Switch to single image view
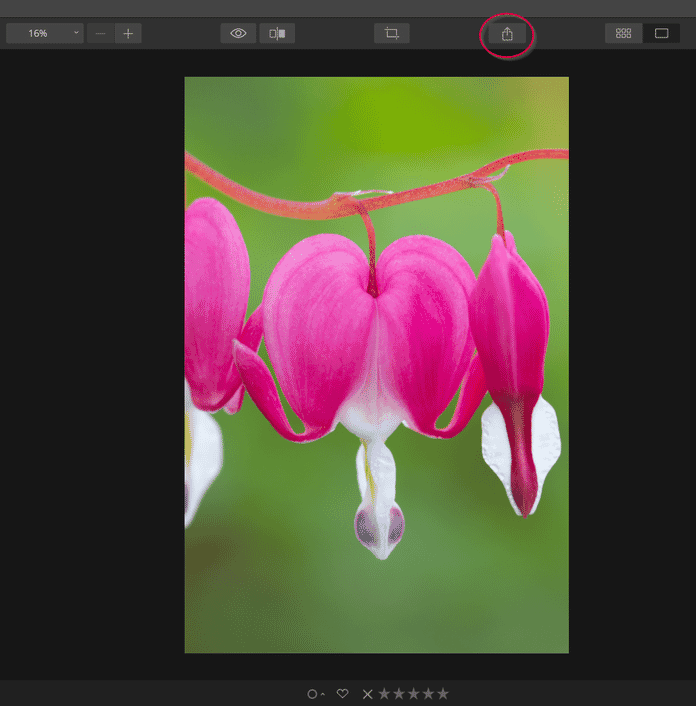The image size is (696, 706). point(661,33)
